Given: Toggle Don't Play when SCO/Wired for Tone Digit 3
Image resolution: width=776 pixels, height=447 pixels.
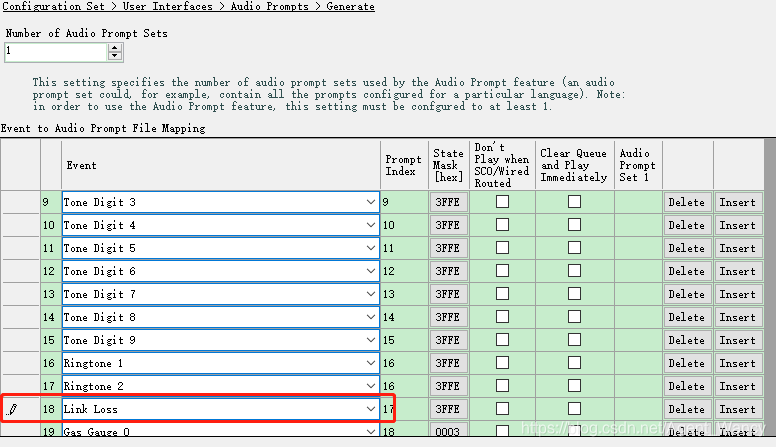Looking at the screenshot, I should (502, 202).
